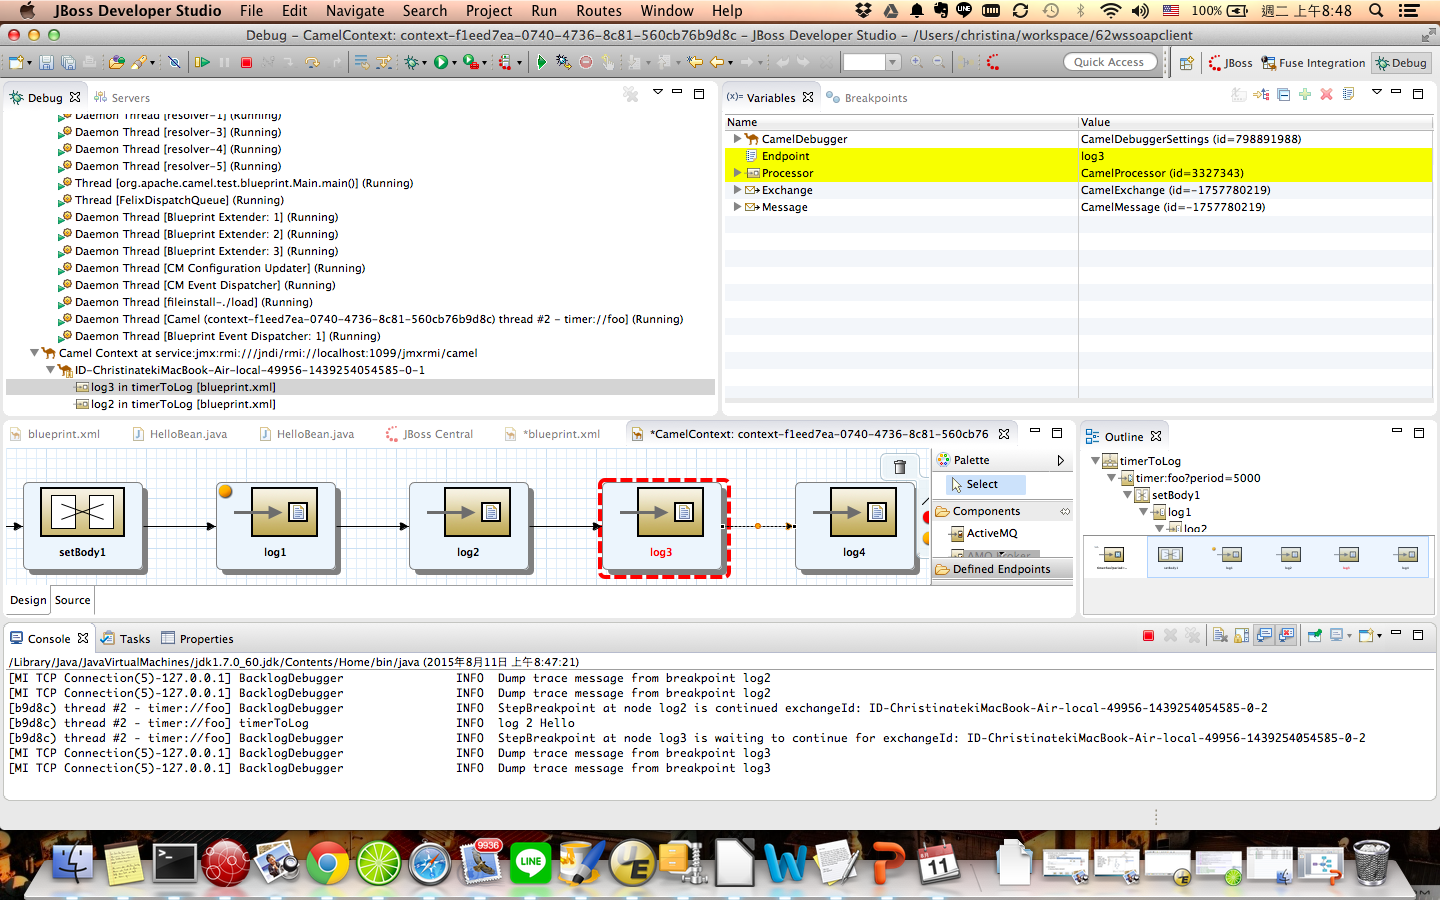This screenshot has height=900, width=1440.
Task: Click the trash delete icon on the canvas
Action: 899,466
